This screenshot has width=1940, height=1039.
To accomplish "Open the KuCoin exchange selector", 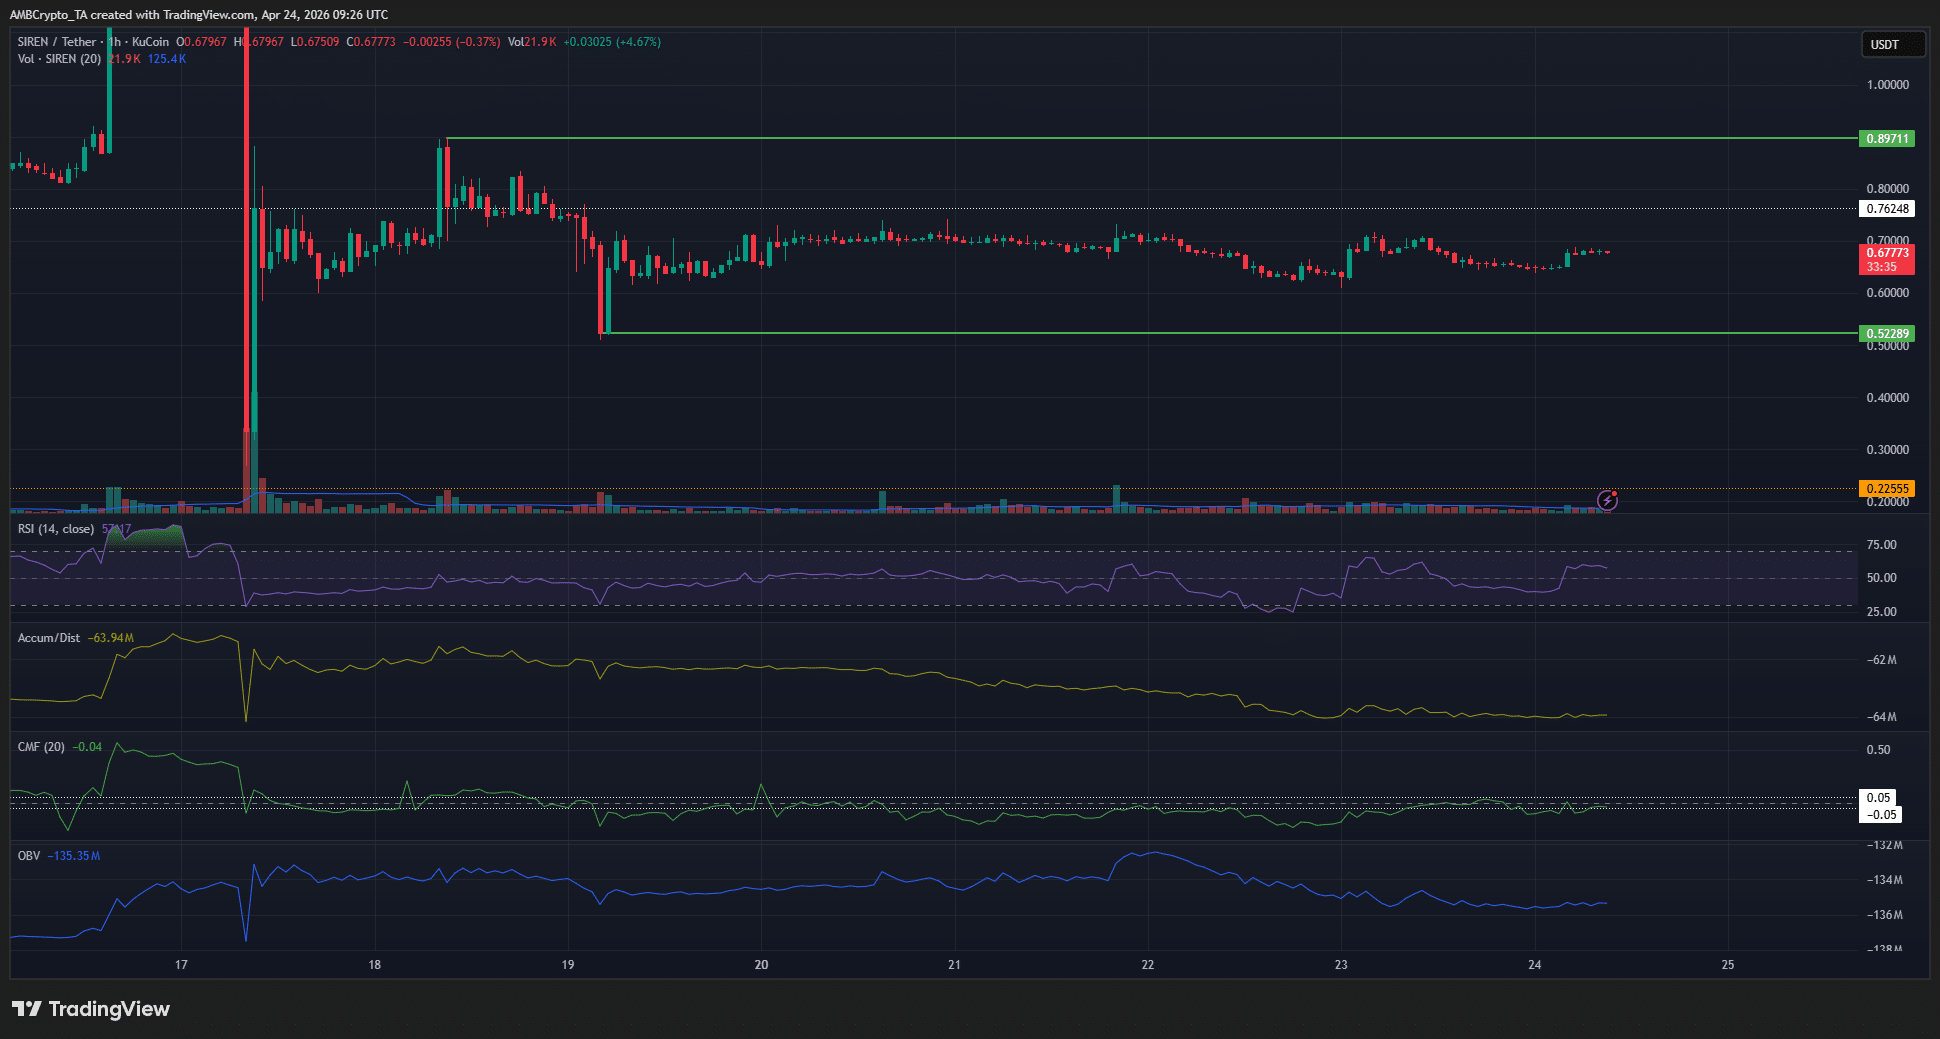I will tap(150, 43).
